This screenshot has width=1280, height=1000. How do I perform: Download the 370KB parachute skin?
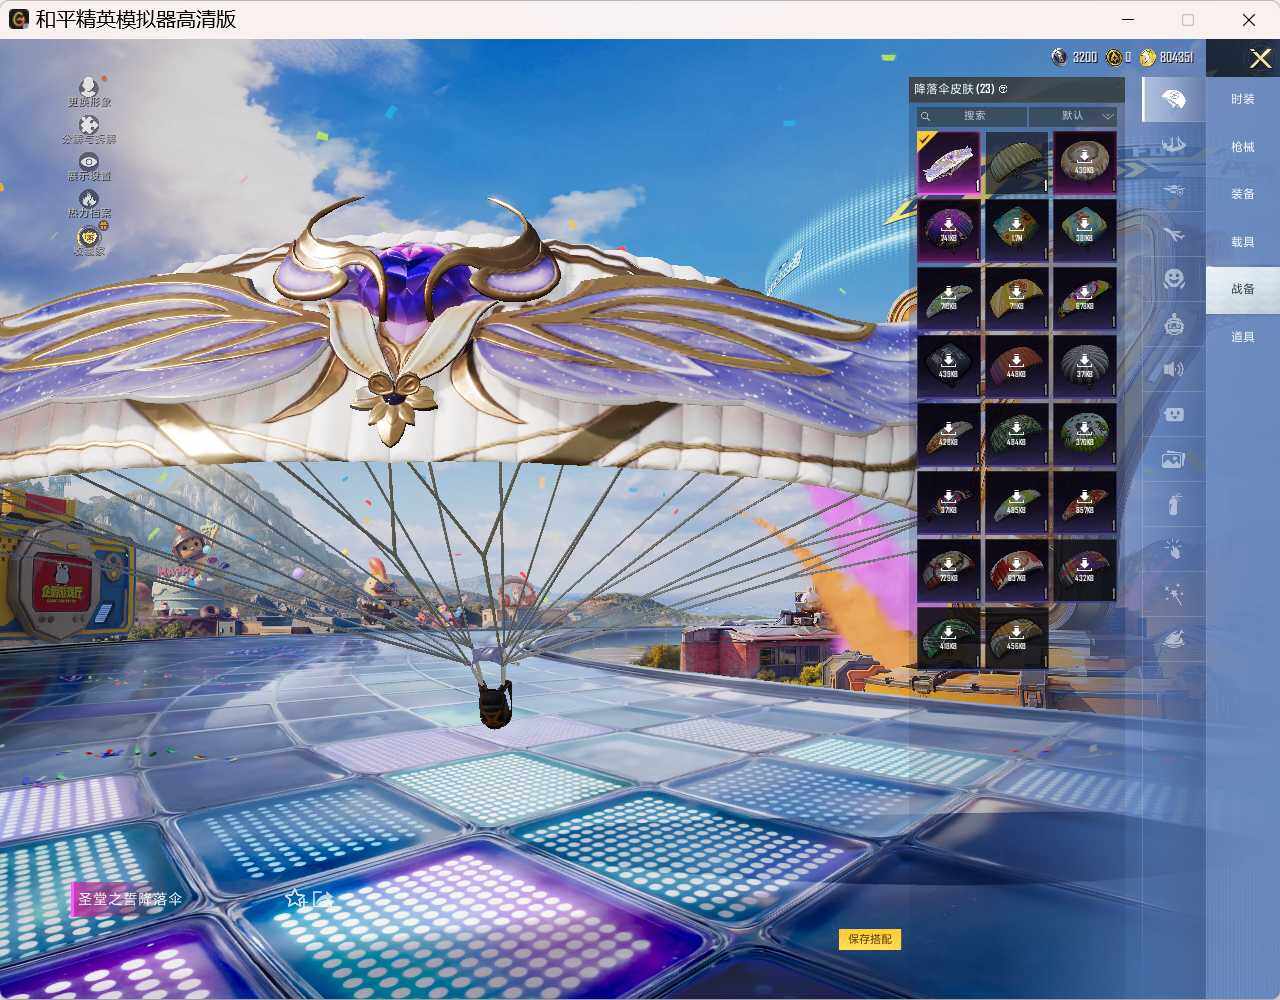coord(1084,434)
